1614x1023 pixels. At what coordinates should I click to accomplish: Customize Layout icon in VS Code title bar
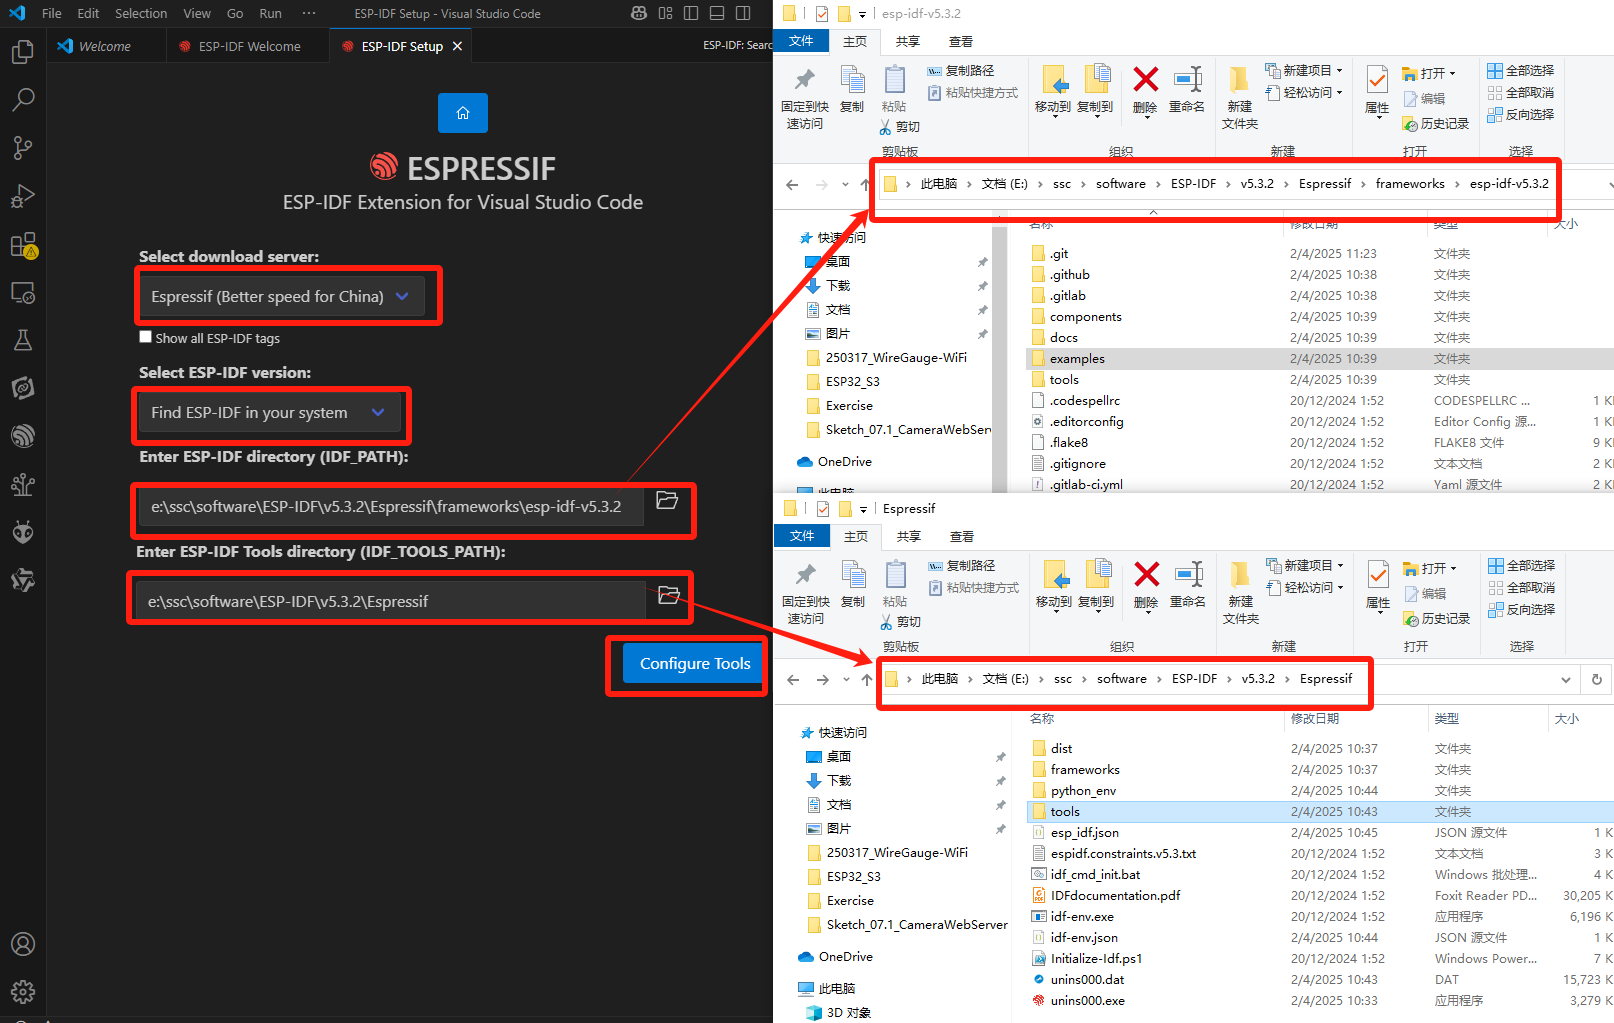[x=665, y=13]
